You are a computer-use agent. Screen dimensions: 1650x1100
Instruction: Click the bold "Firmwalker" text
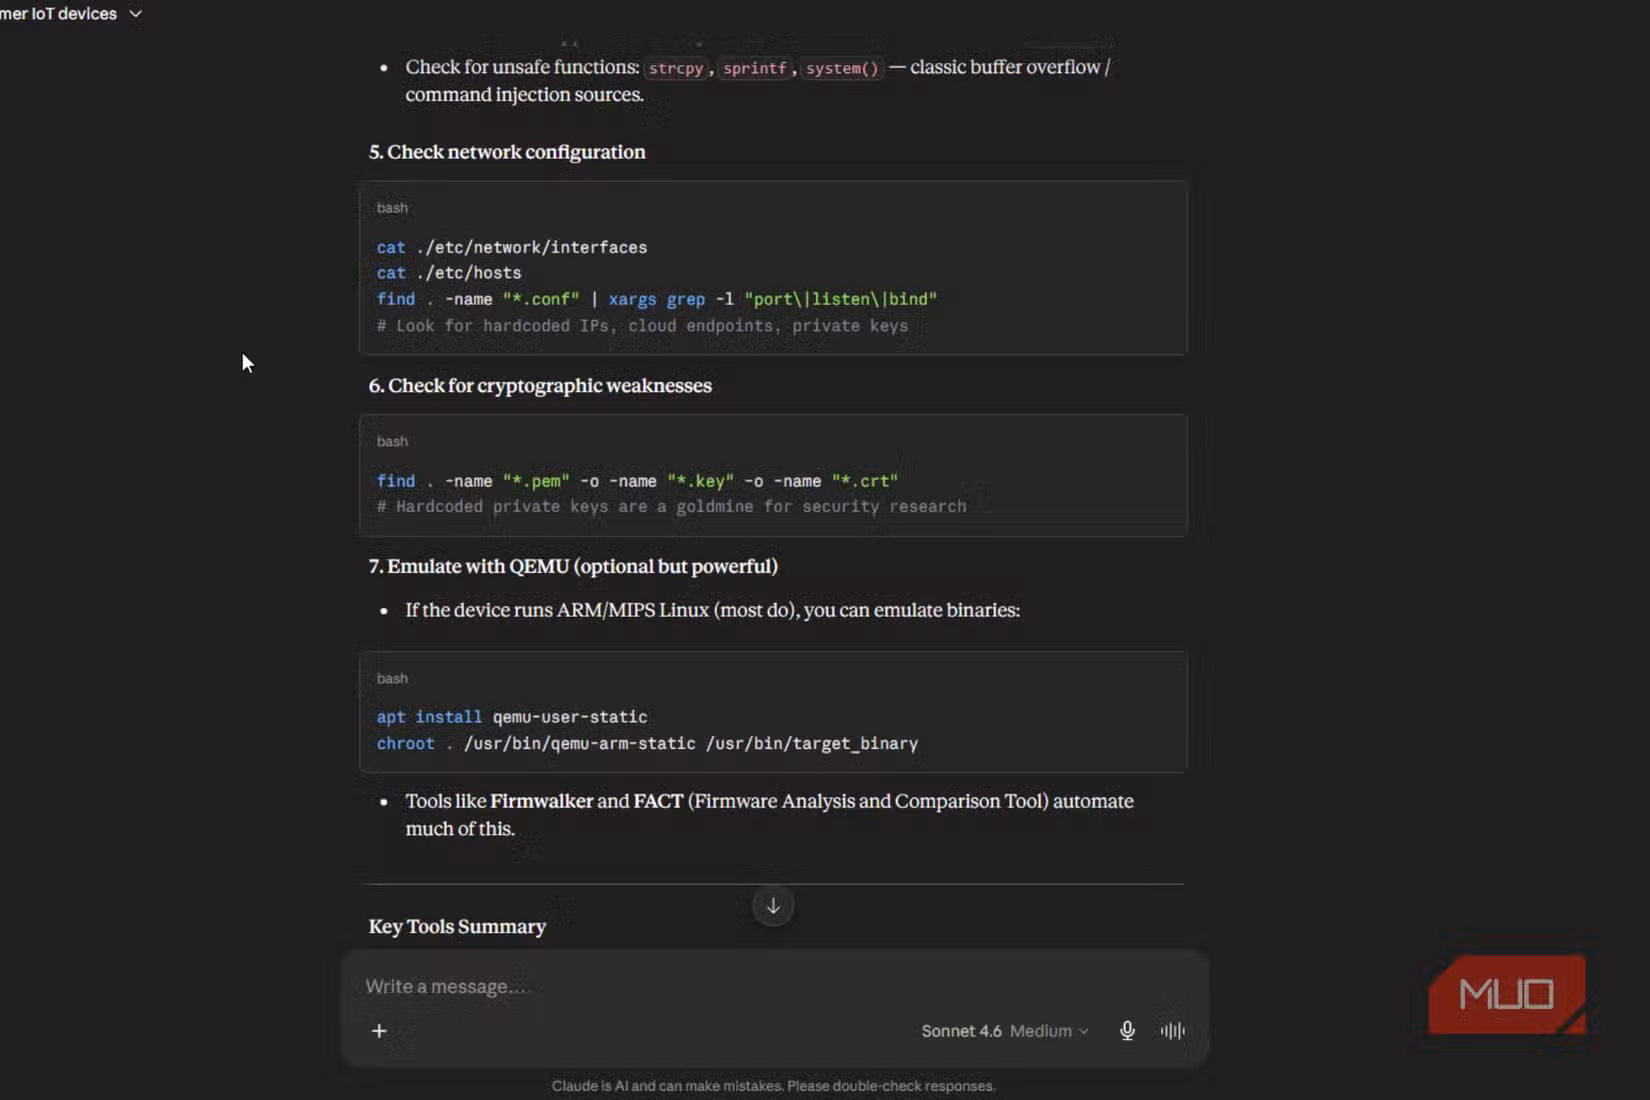[541, 801]
